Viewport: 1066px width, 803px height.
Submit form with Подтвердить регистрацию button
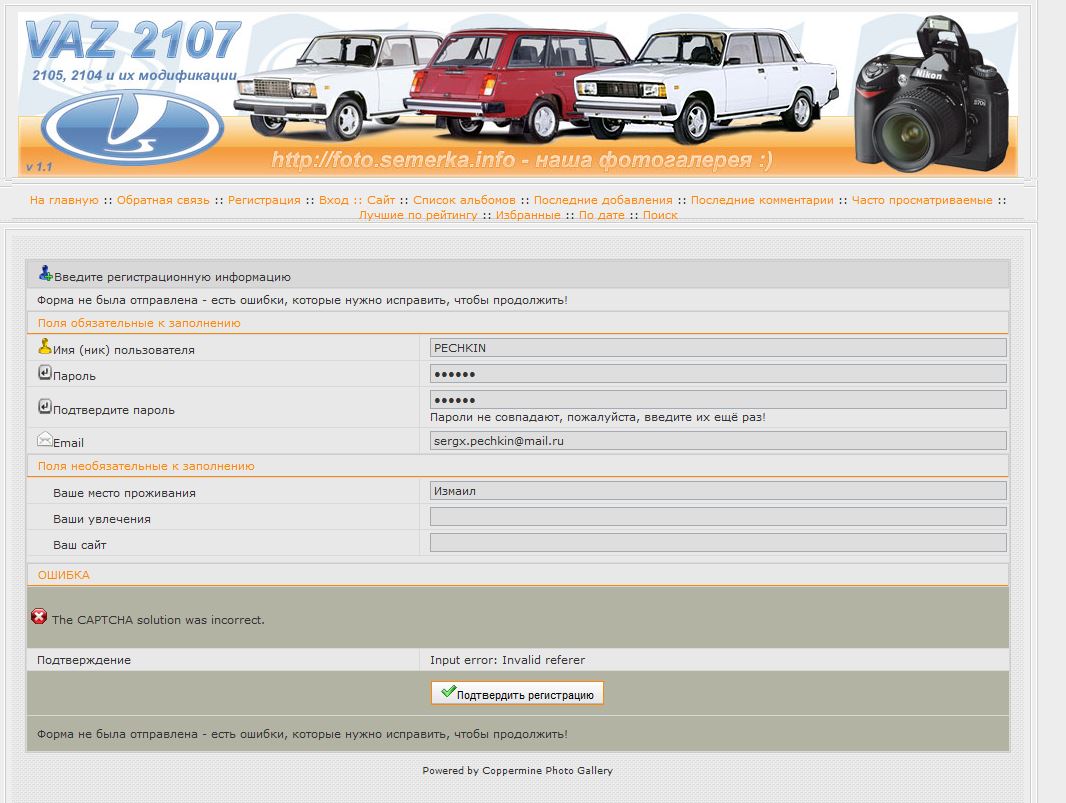(x=517, y=693)
